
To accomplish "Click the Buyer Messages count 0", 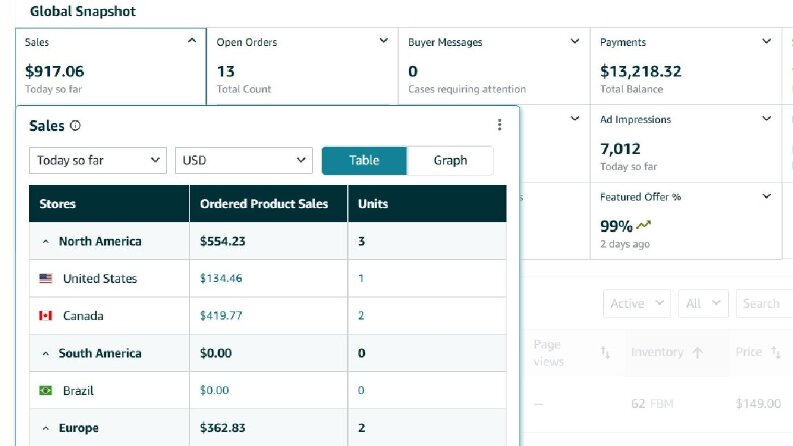I will 413,71.
